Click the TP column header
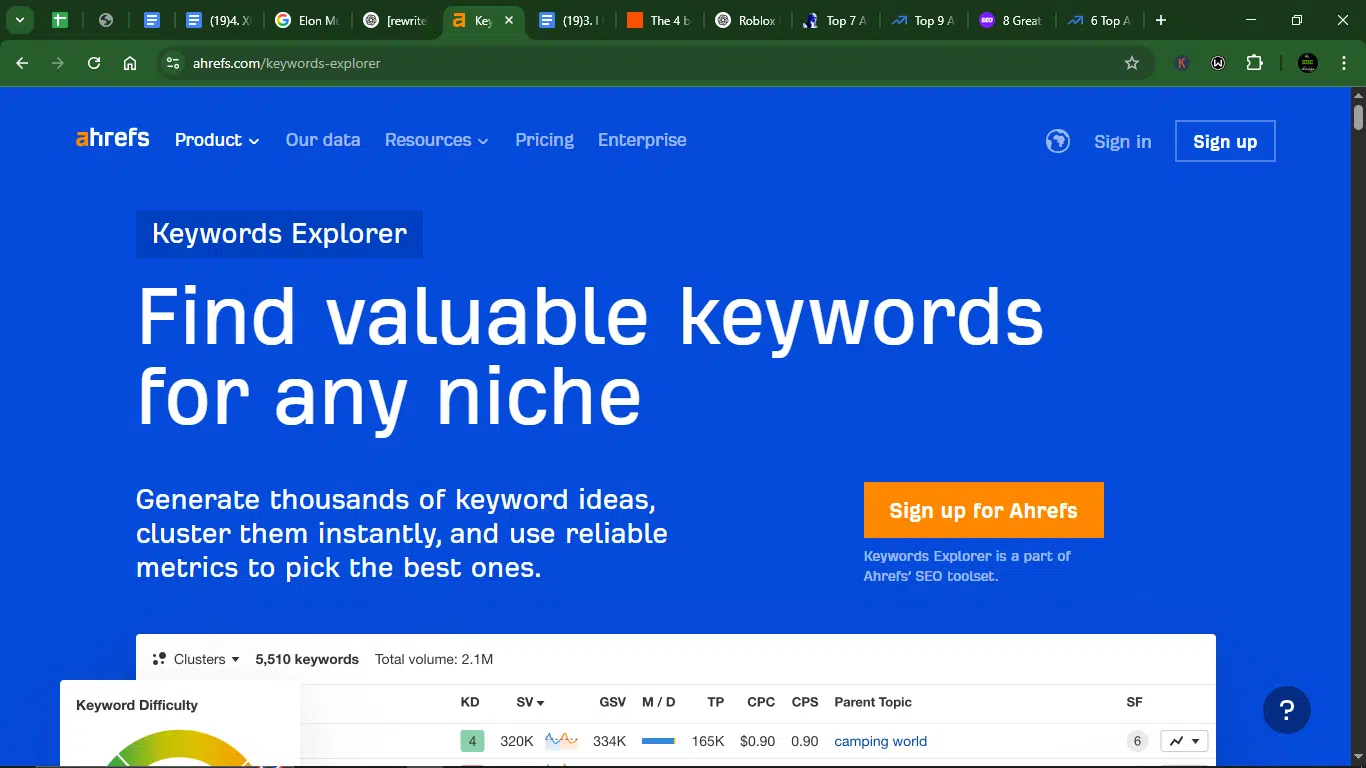1366x768 pixels. click(x=715, y=702)
